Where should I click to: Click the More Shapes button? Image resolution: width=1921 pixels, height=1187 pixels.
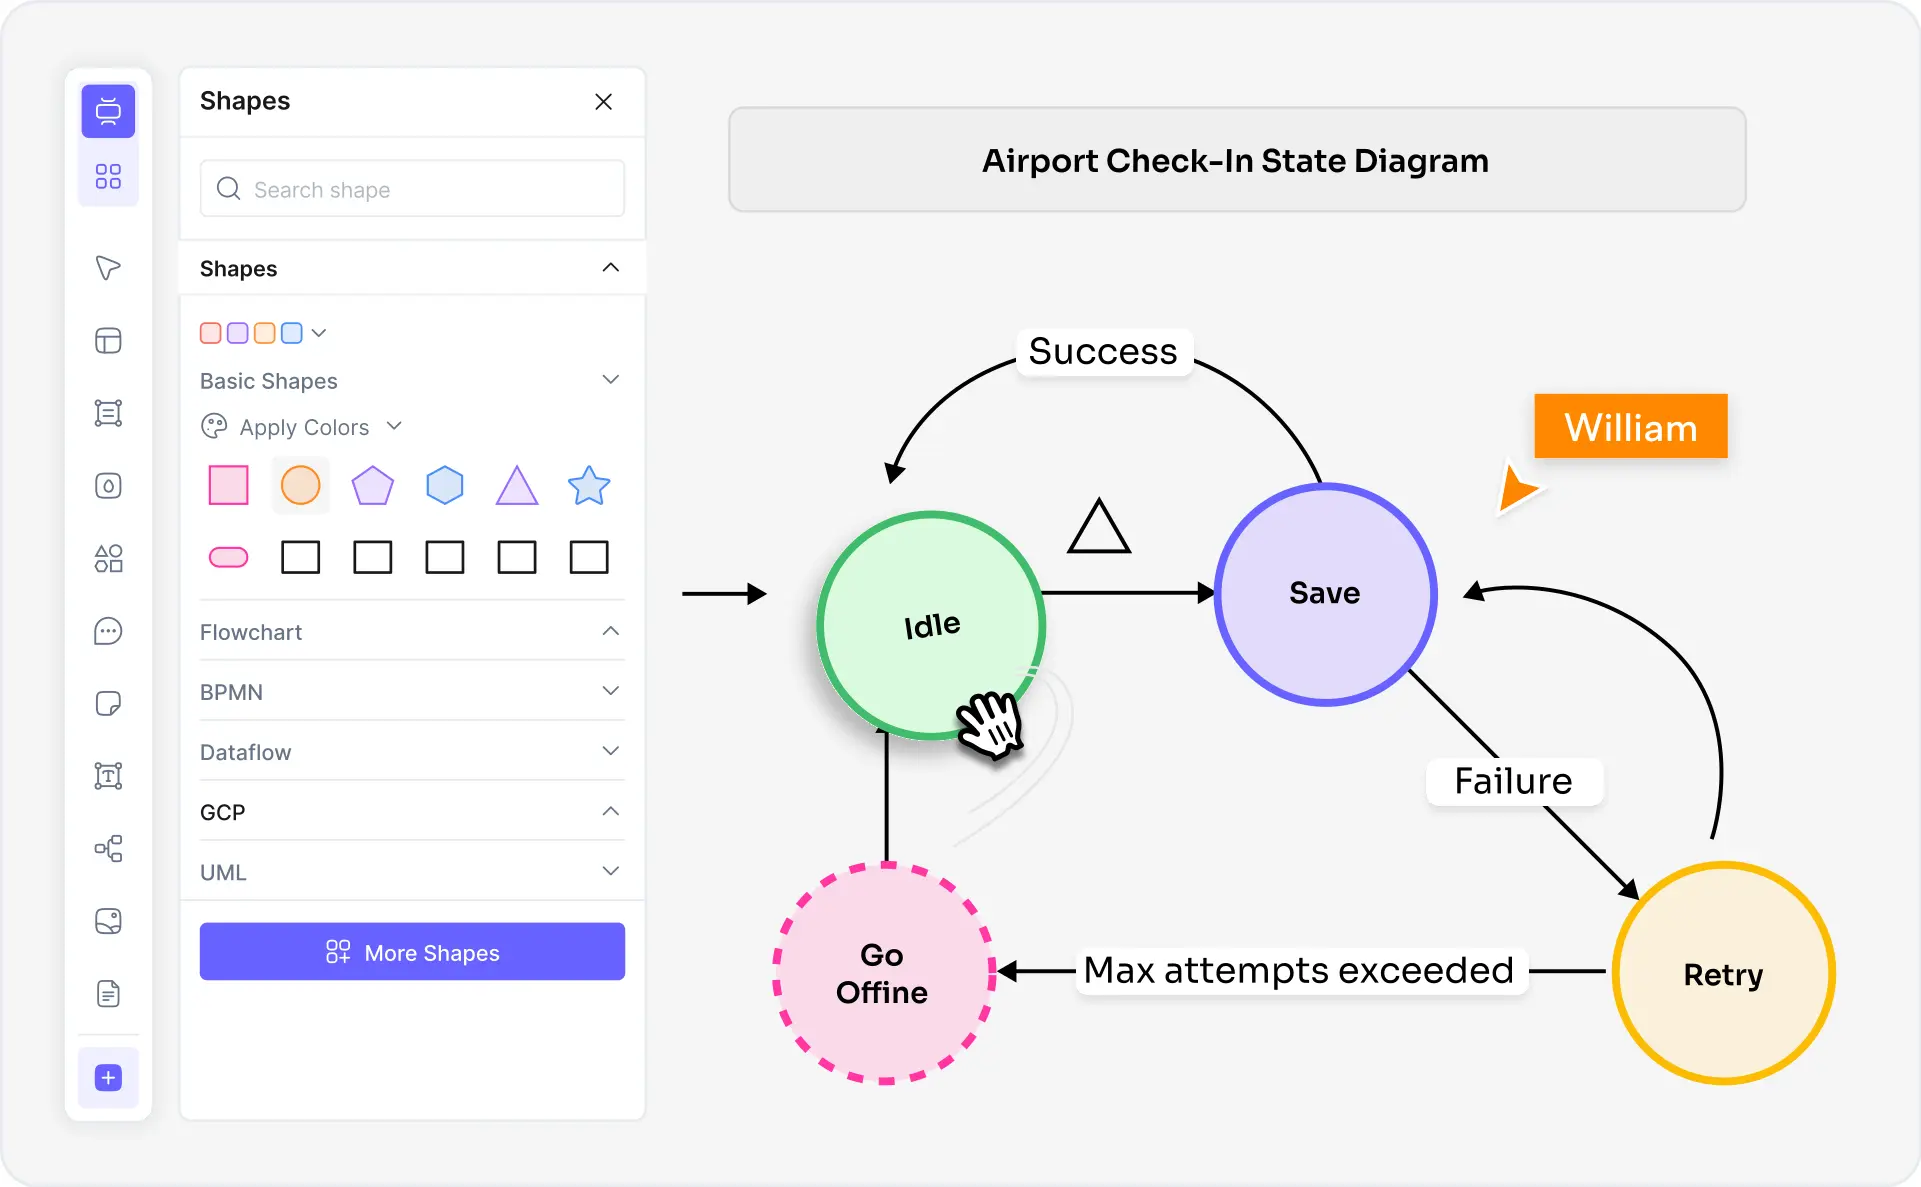(x=412, y=952)
